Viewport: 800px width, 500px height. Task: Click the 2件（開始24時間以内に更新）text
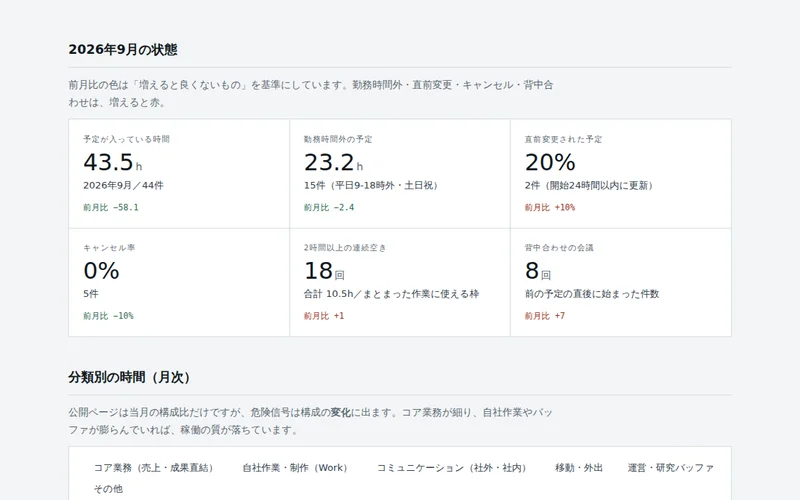click(x=589, y=185)
